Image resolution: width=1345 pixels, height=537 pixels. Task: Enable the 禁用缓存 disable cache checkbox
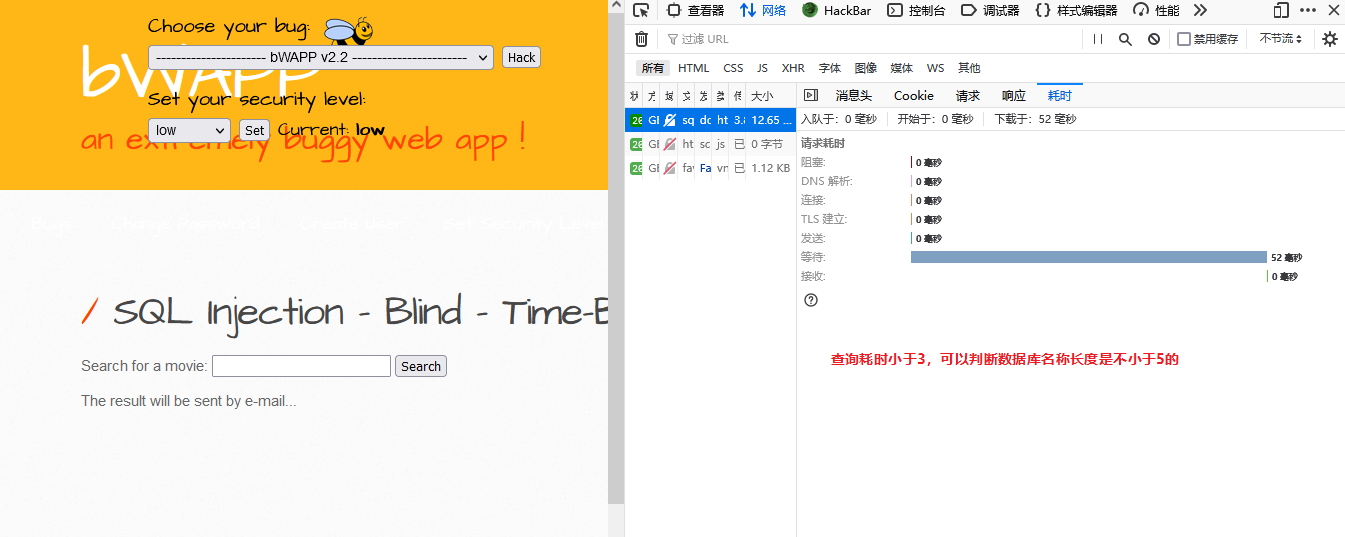click(1184, 39)
